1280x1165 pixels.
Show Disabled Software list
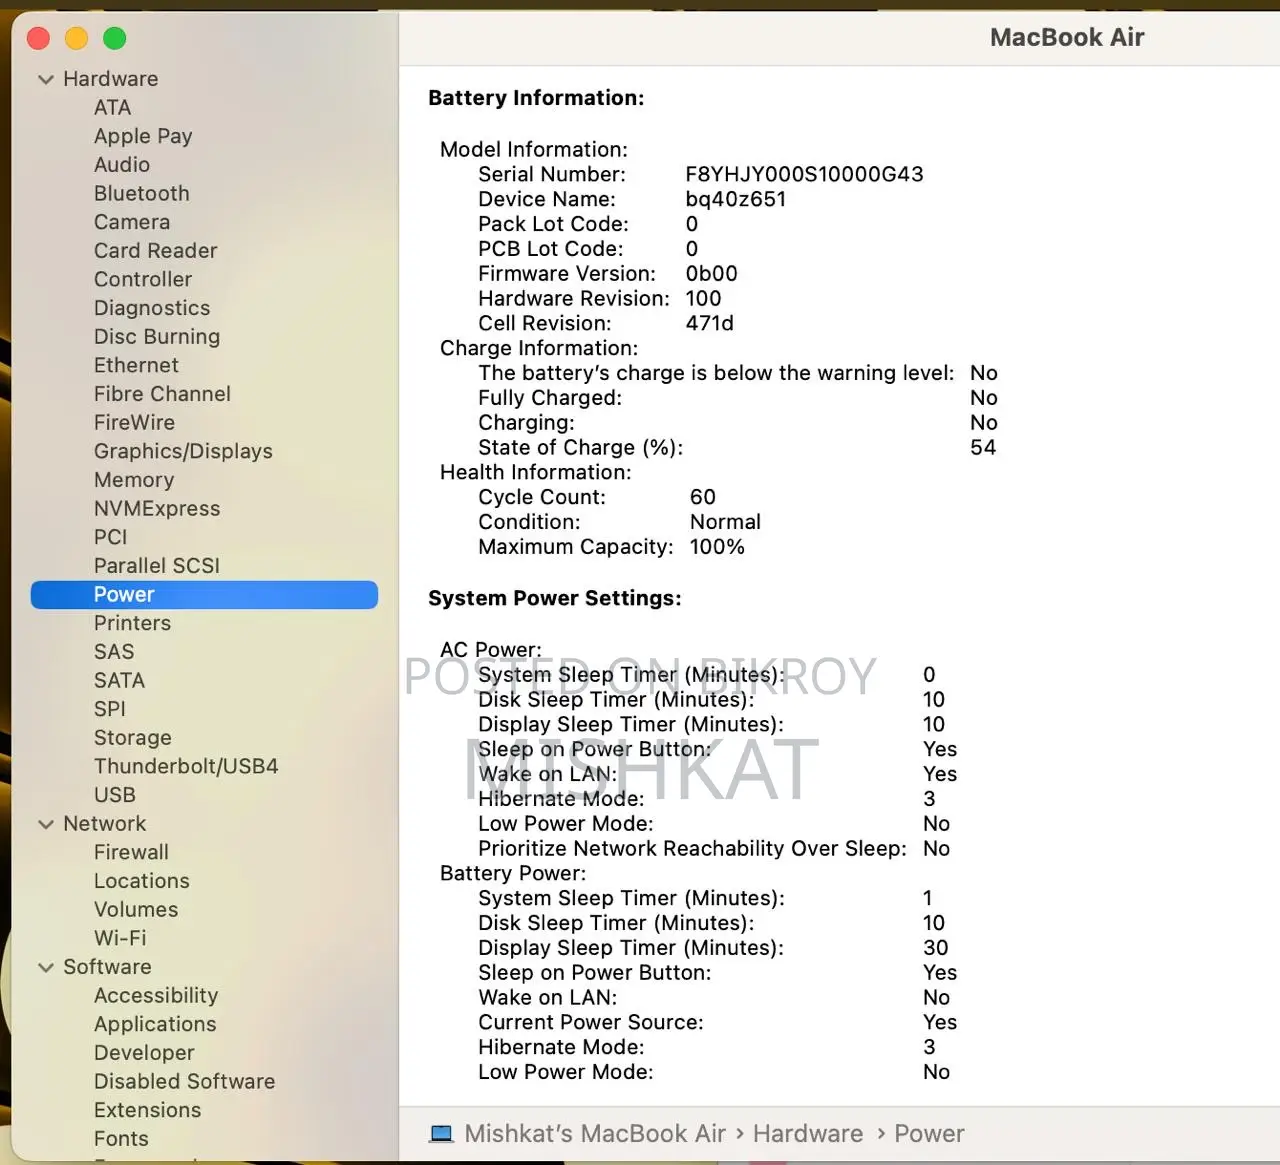(x=184, y=1082)
